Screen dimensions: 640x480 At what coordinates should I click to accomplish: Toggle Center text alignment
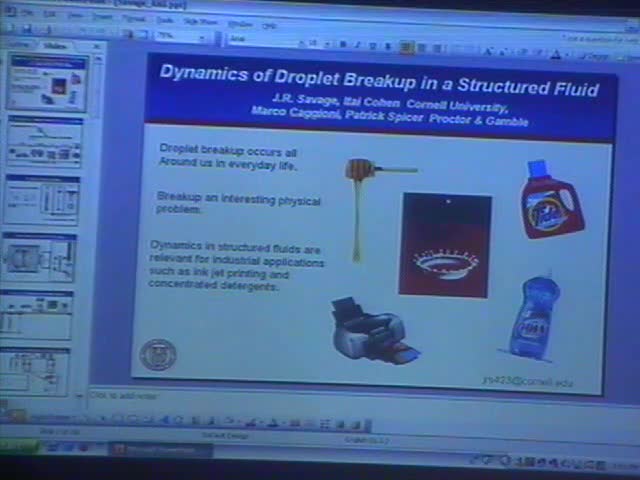coord(422,49)
